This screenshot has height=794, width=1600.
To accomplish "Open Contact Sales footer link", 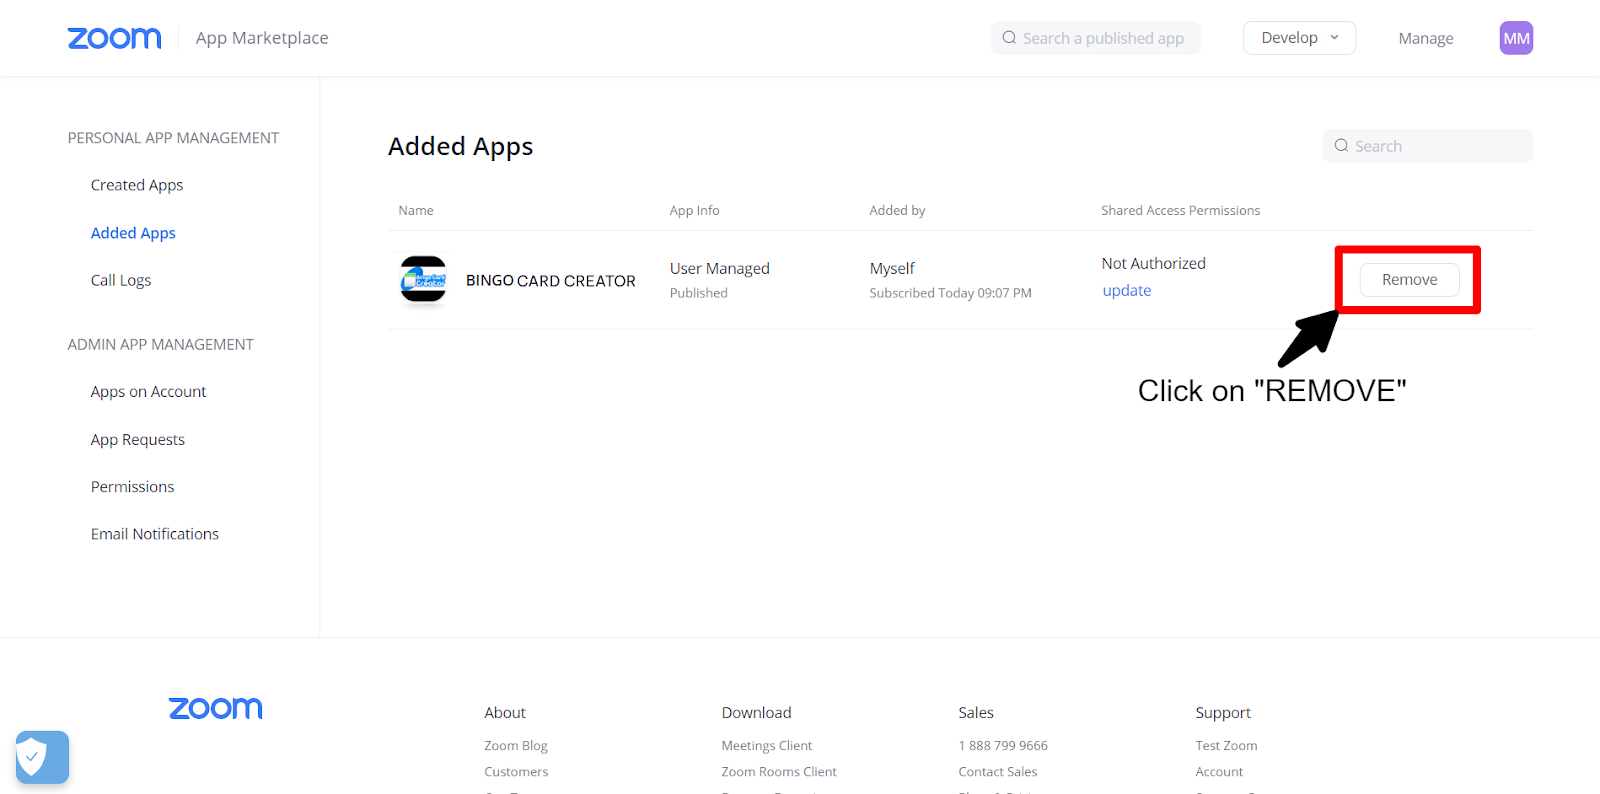I will click(998, 772).
